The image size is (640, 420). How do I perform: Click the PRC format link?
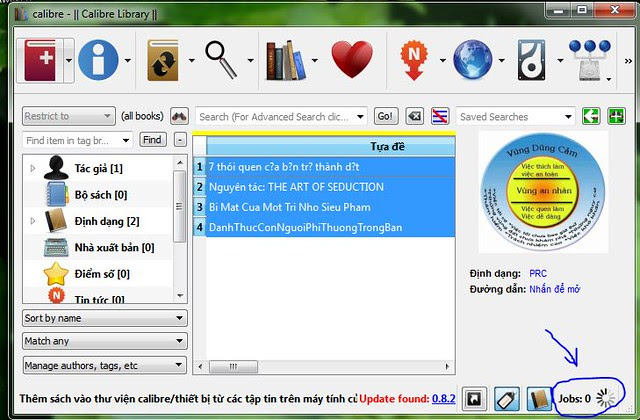click(538, 273)
